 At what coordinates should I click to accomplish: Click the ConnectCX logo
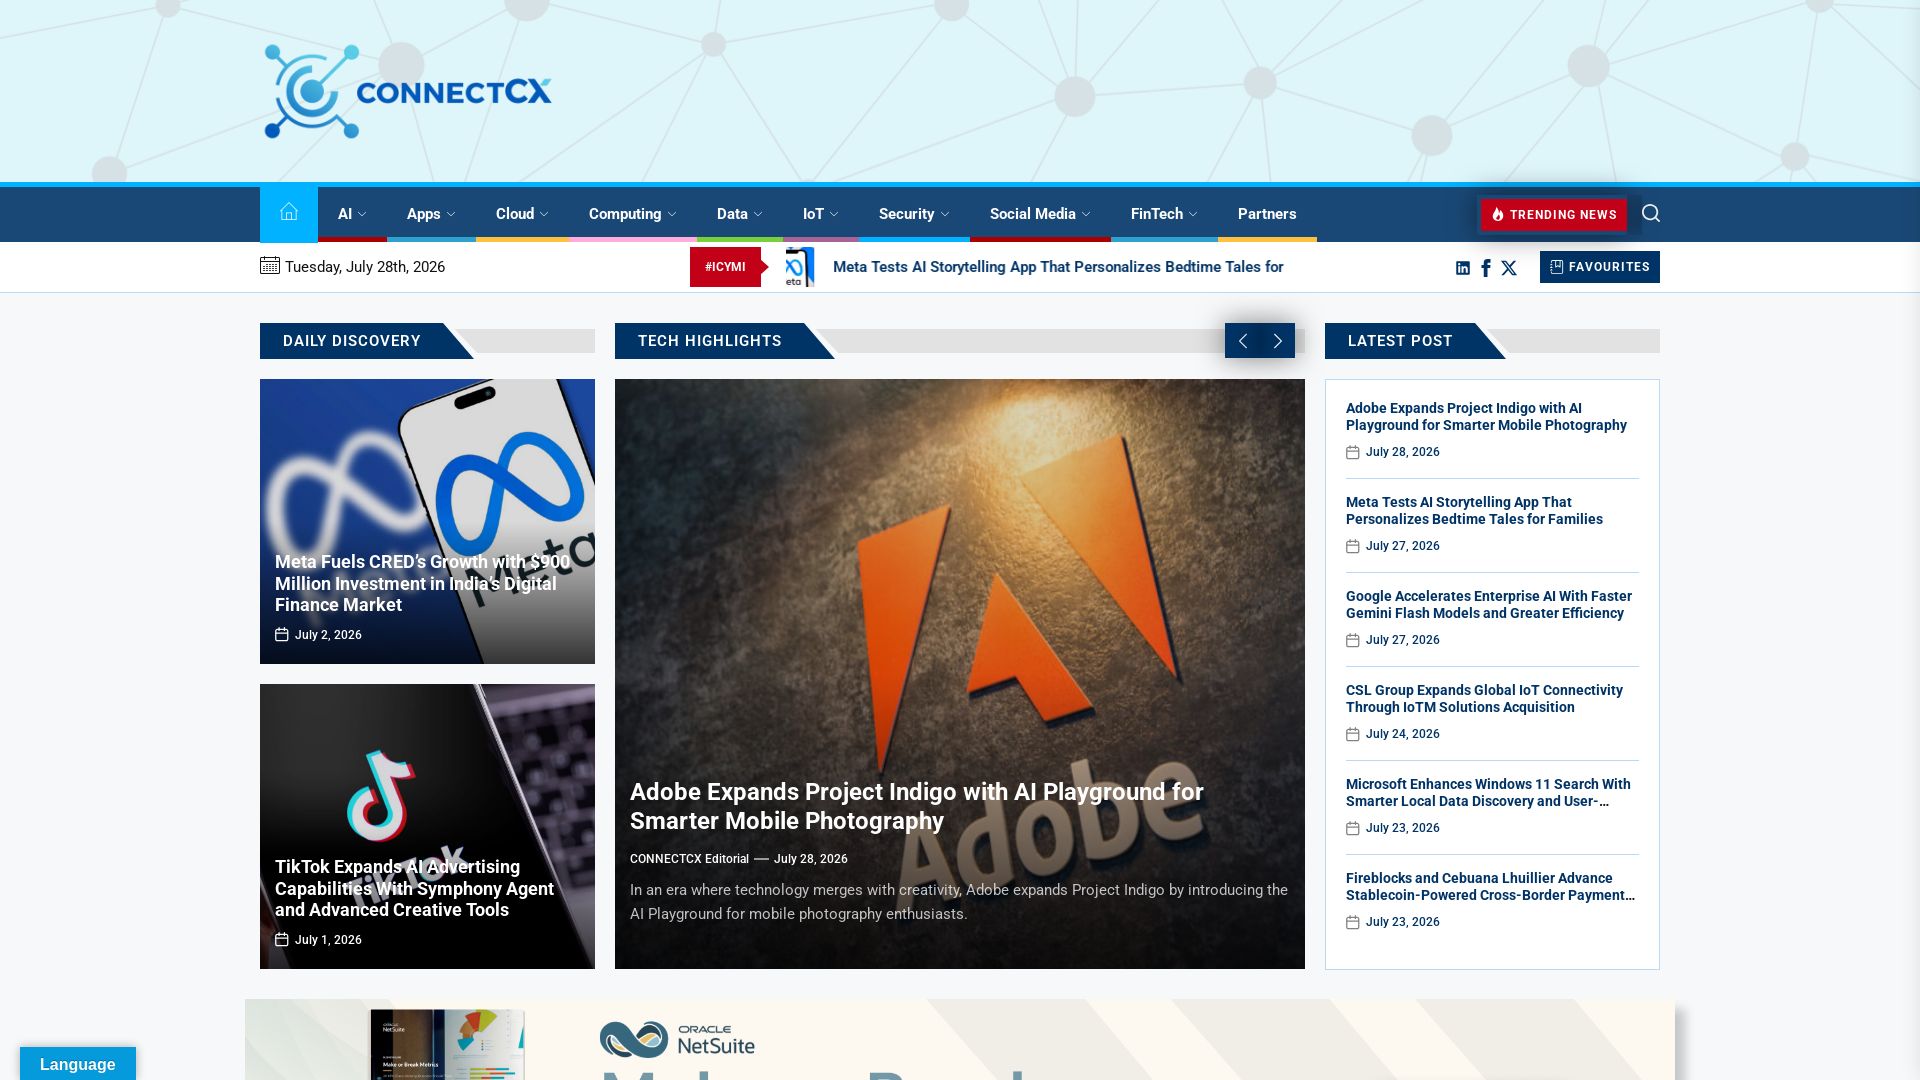coord(408,92)
